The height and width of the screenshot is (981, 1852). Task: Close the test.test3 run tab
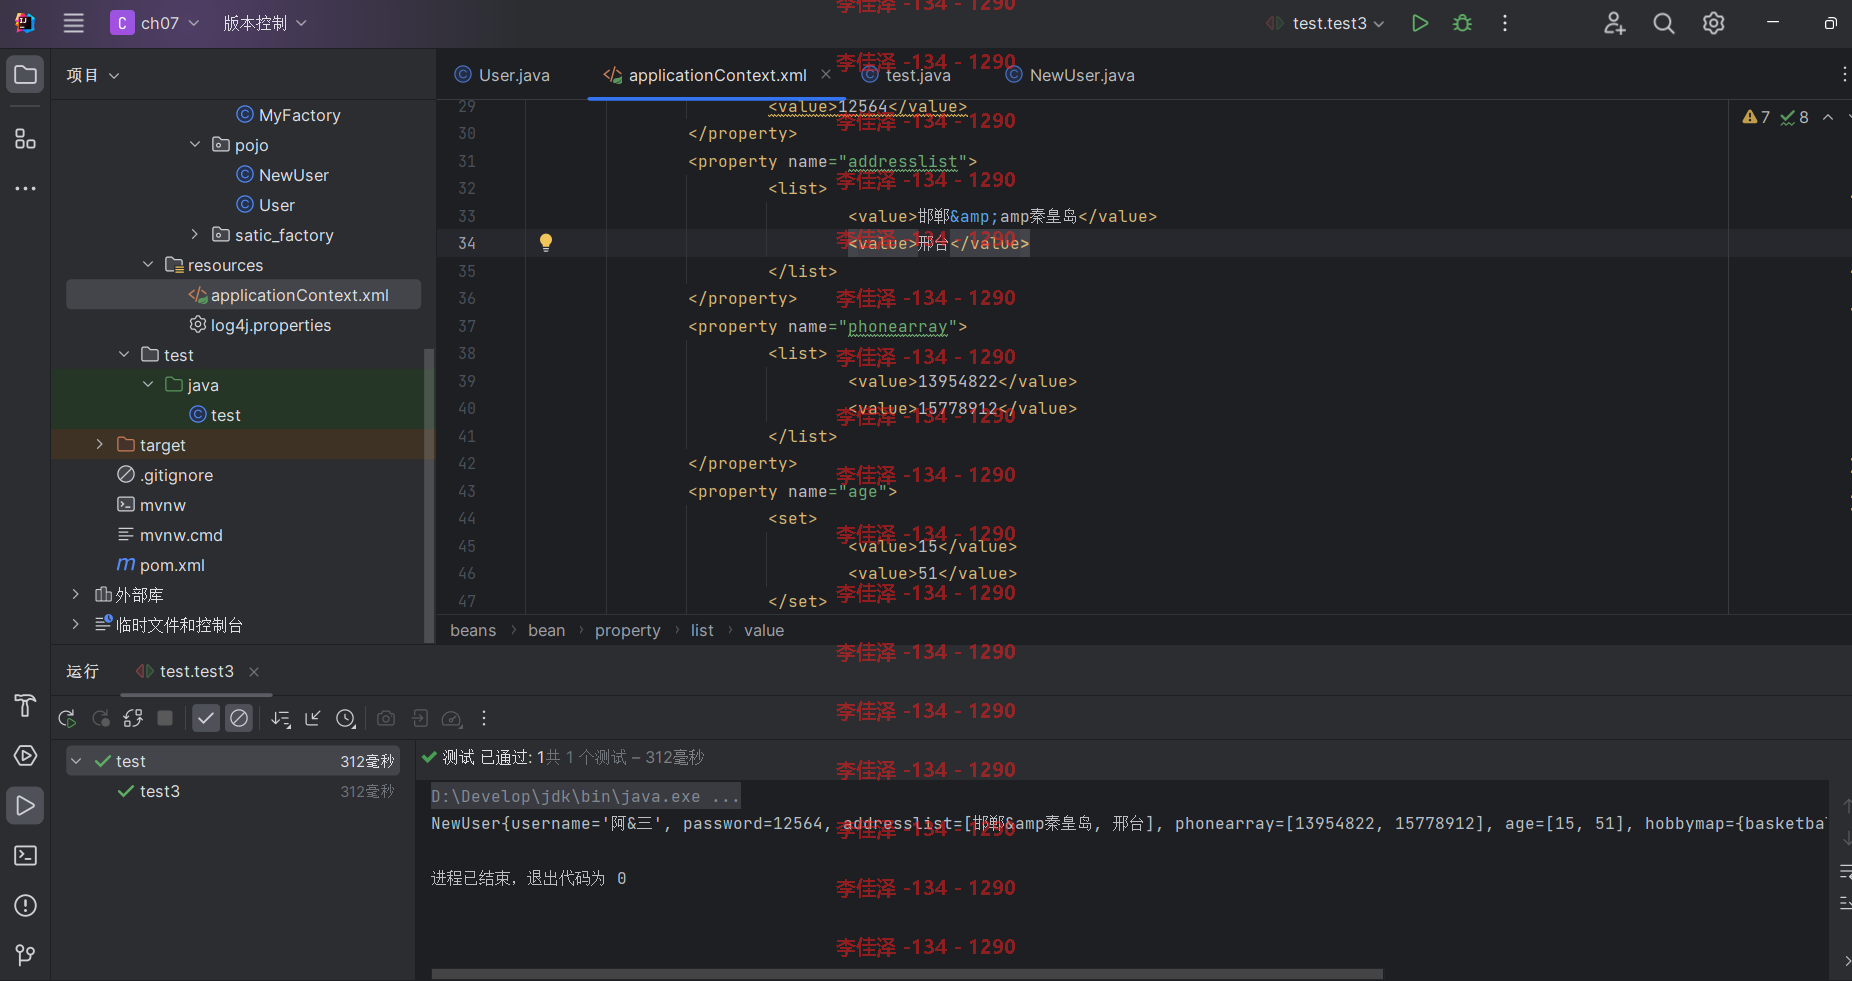pyautogui.click(x=254, y=672)
